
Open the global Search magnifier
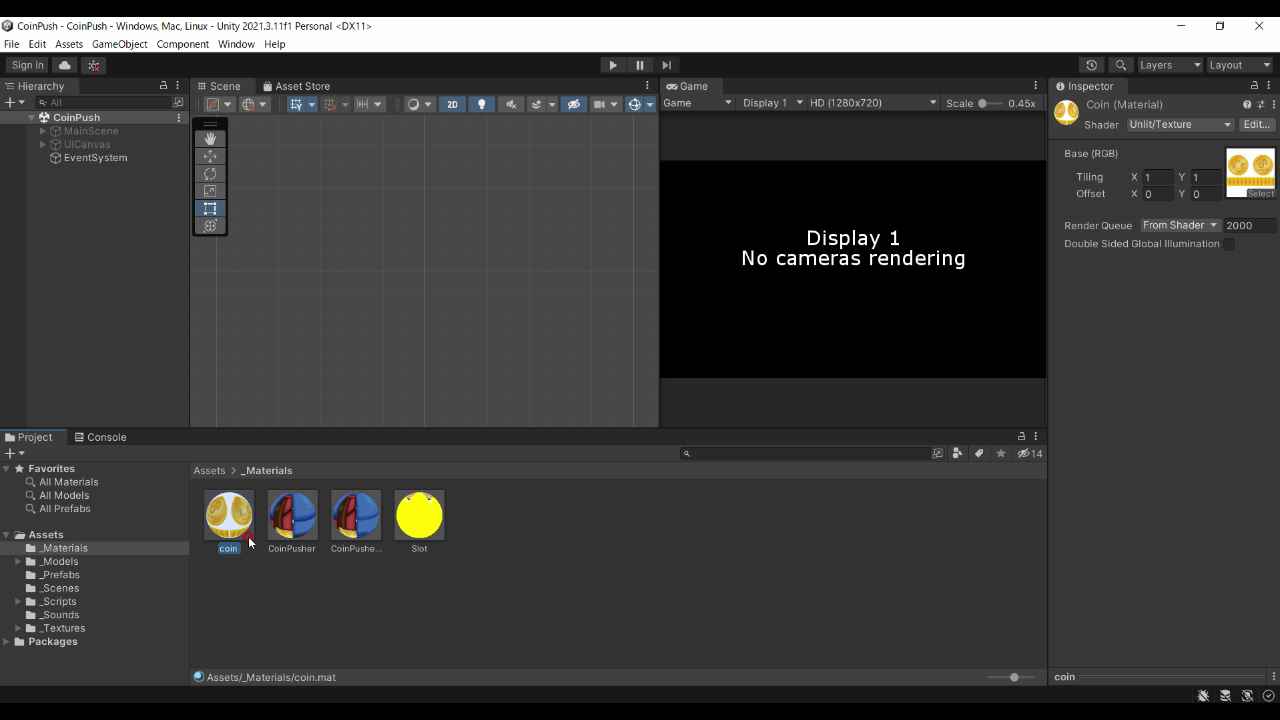tap(1121, 65)
